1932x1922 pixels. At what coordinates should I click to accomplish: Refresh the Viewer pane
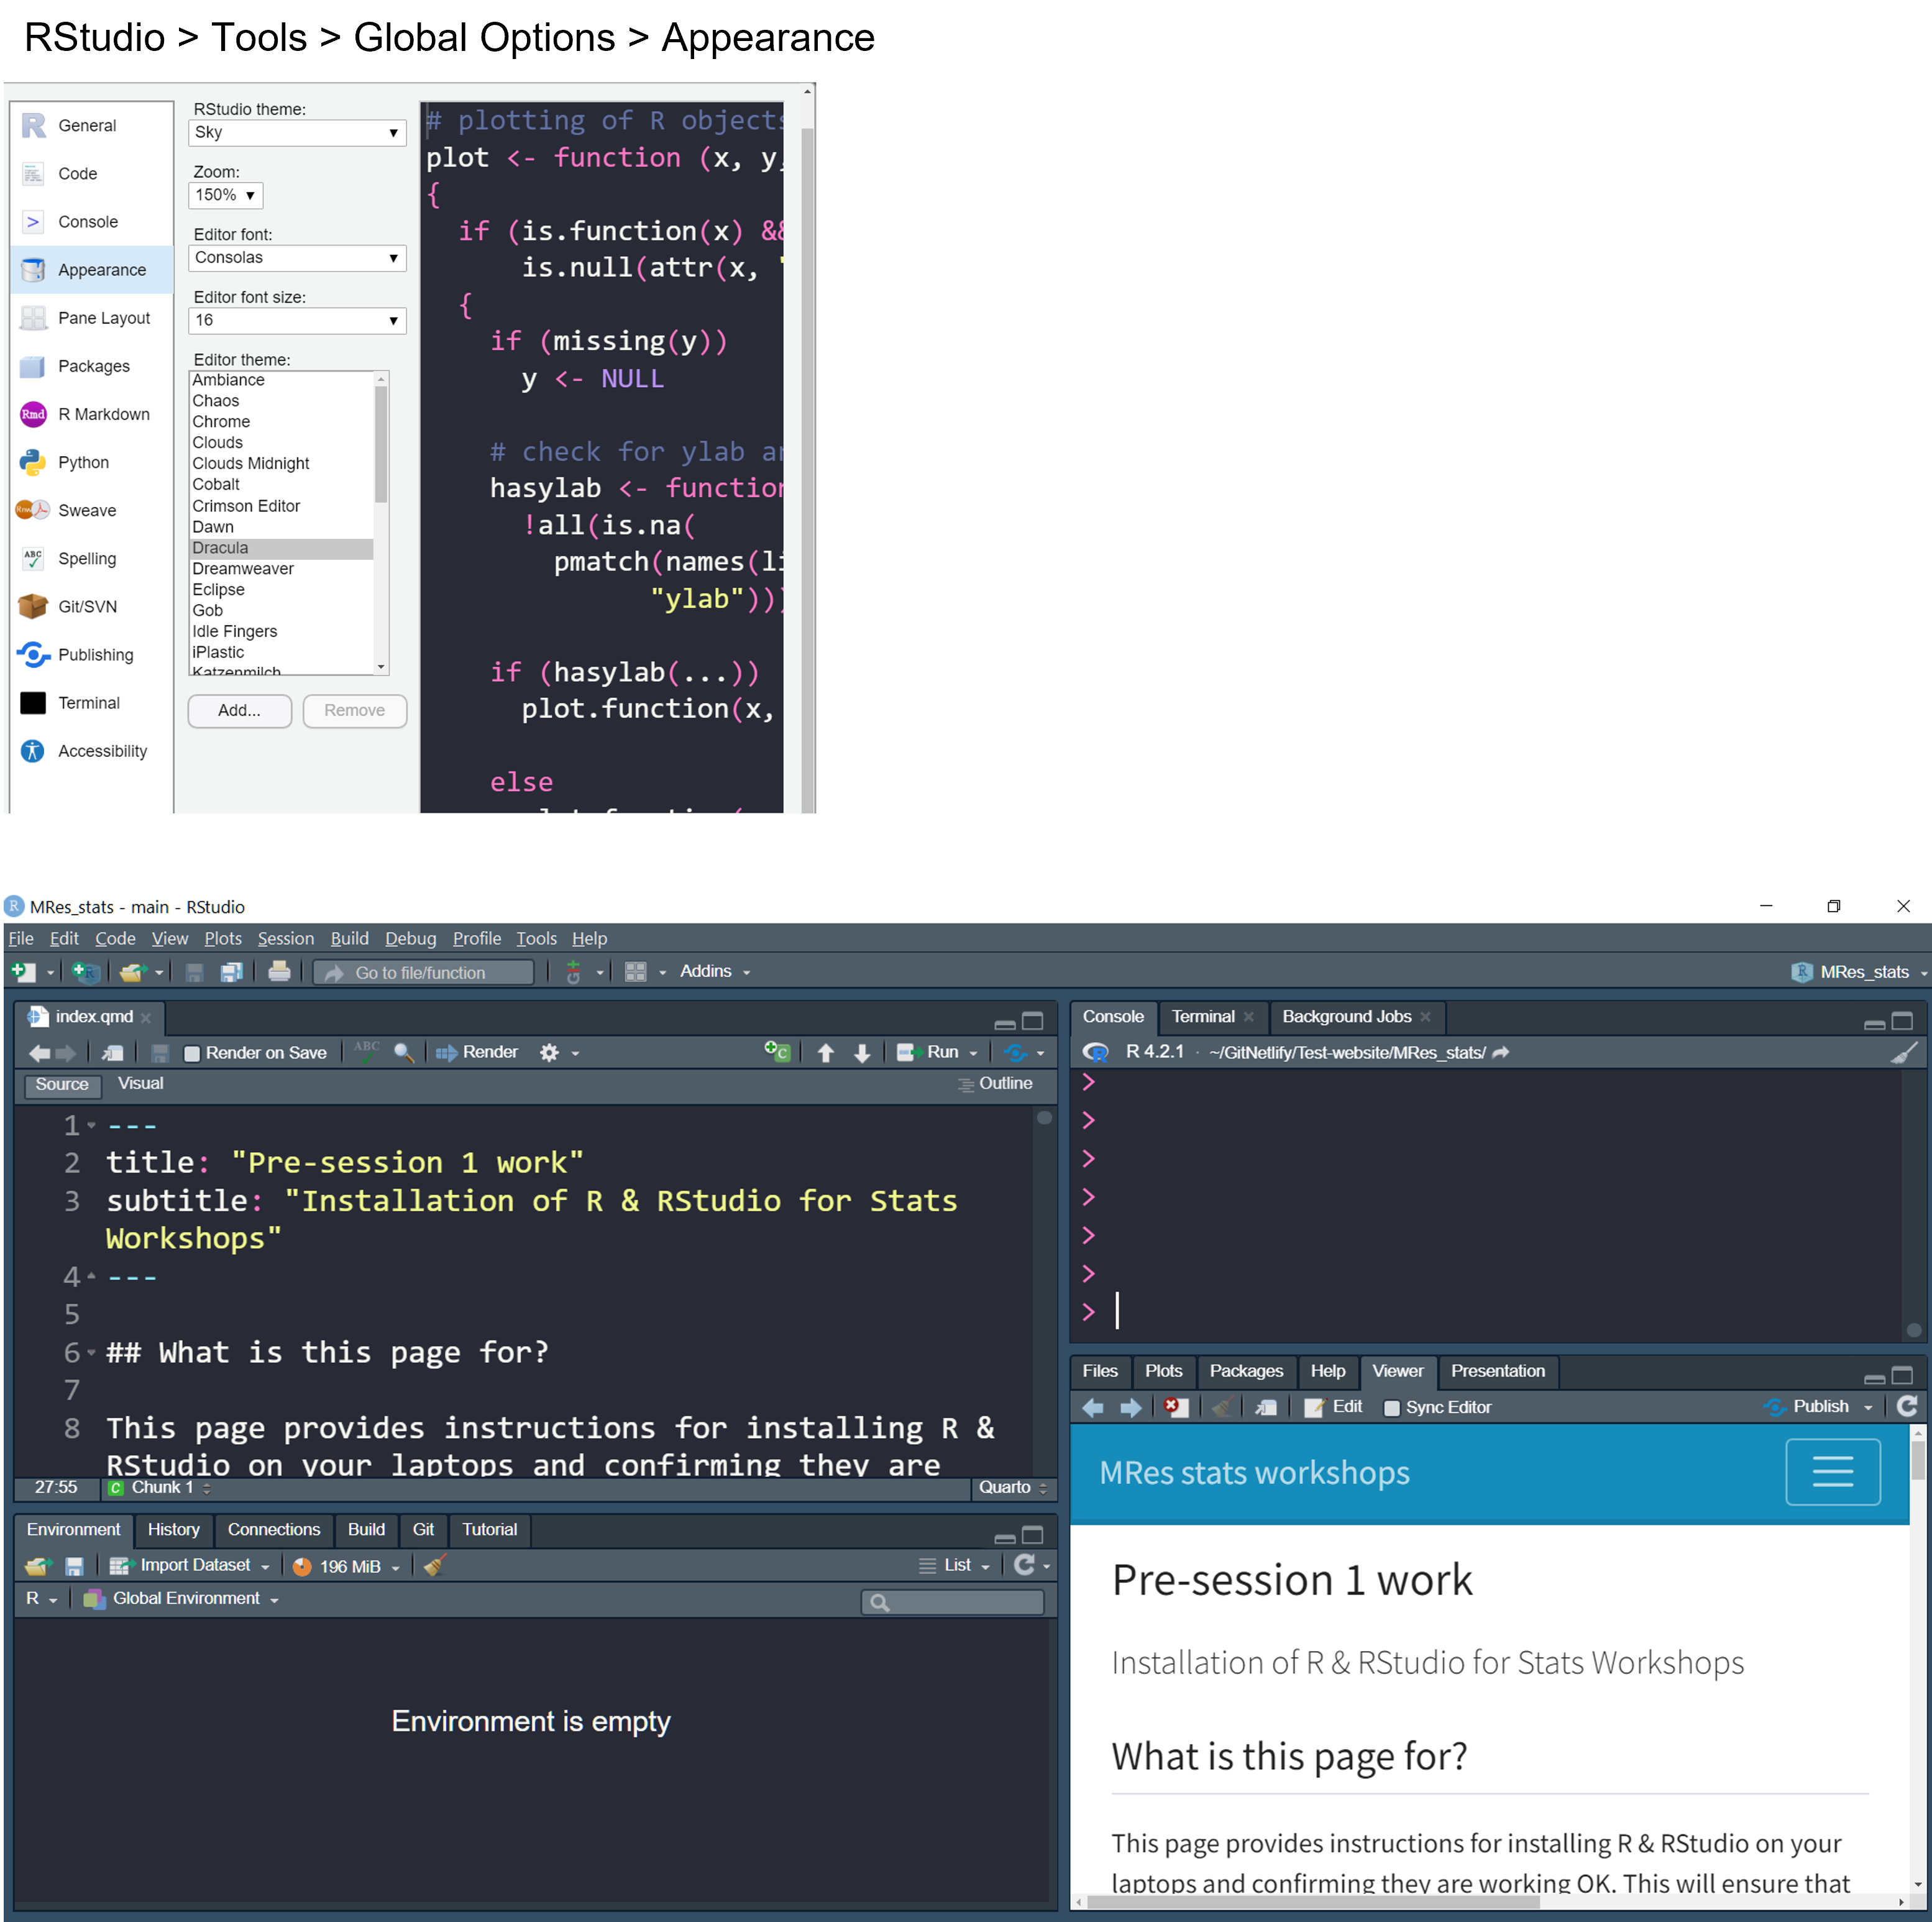(x=1907, y=1407)
